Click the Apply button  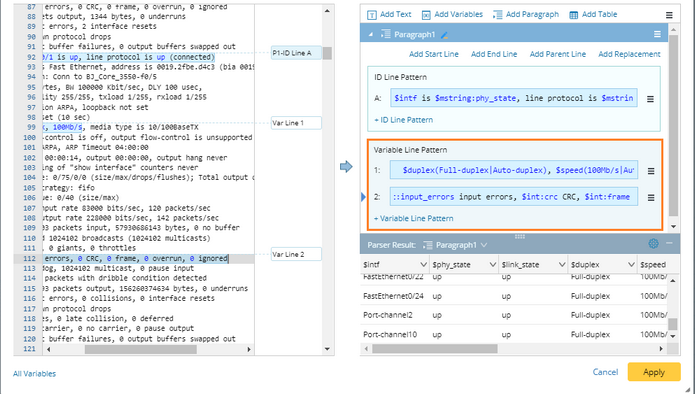pyautogui.click(x=654, y=372)
